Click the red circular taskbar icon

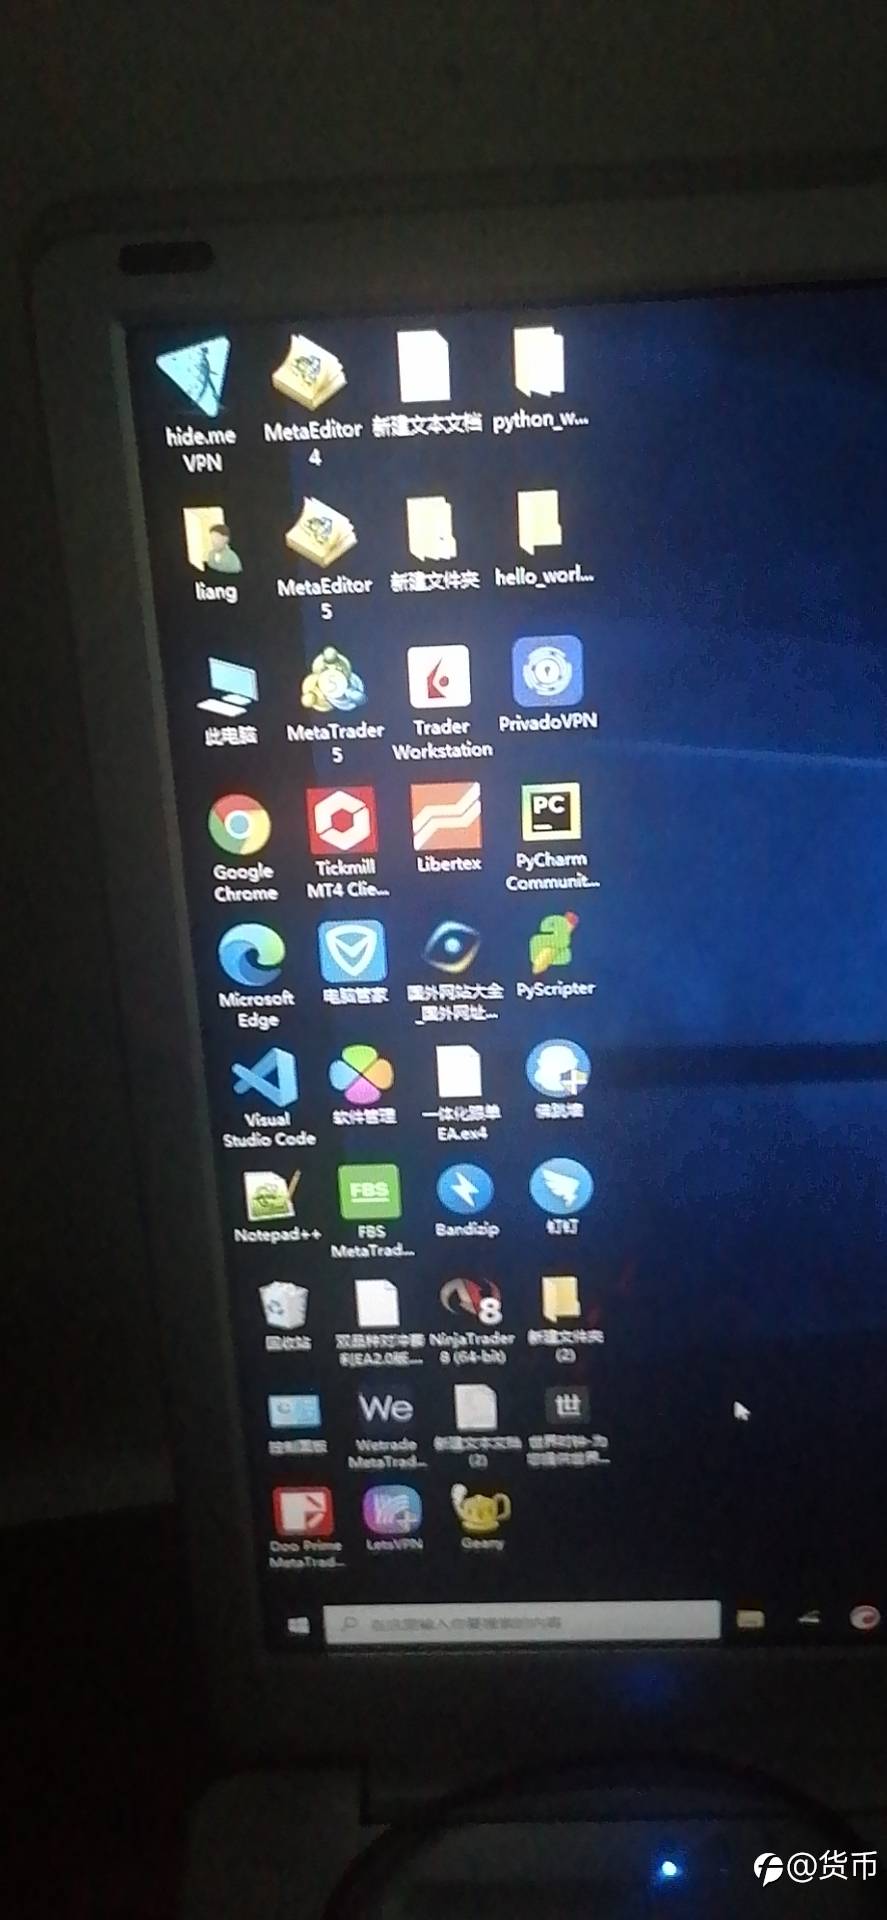864,1616
